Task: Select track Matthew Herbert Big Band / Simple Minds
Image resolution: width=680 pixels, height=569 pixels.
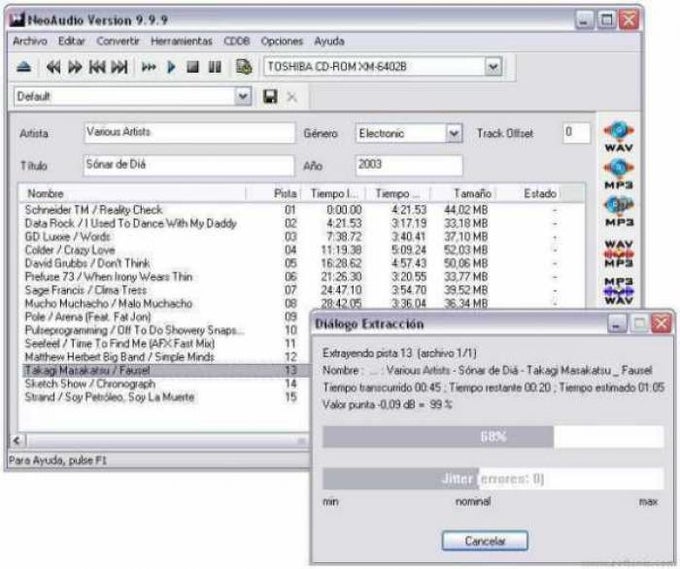Action: [120, 357]
